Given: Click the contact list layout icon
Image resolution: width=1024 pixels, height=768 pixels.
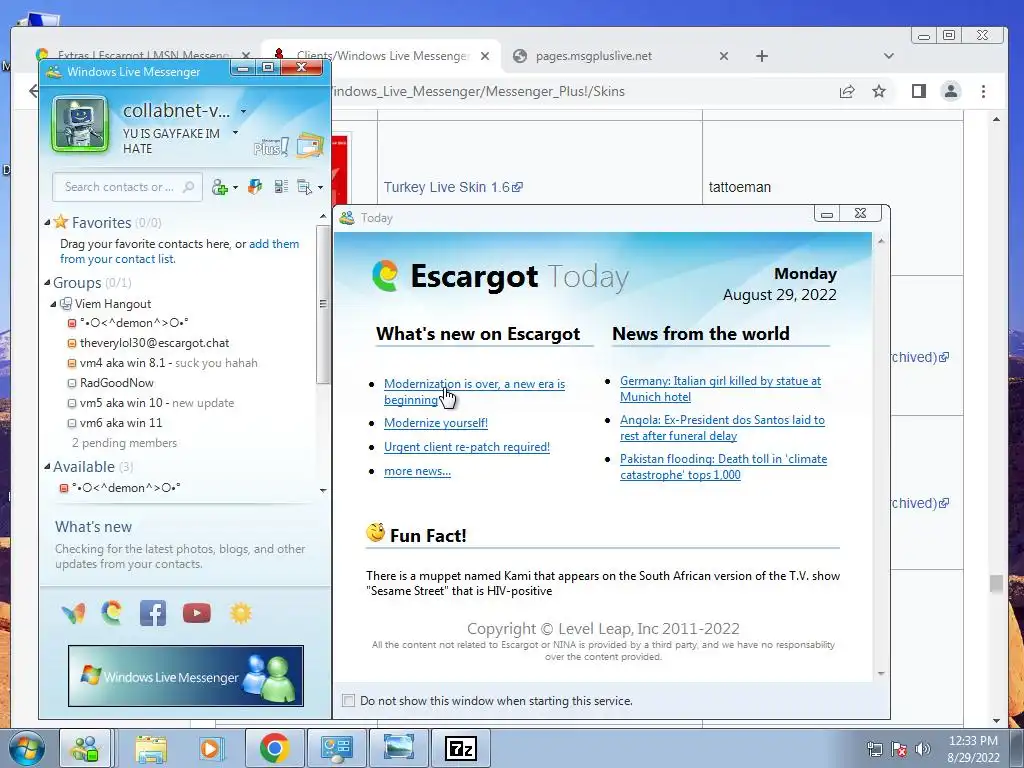Looking at the screenshot, I should [x=281, y=187].
